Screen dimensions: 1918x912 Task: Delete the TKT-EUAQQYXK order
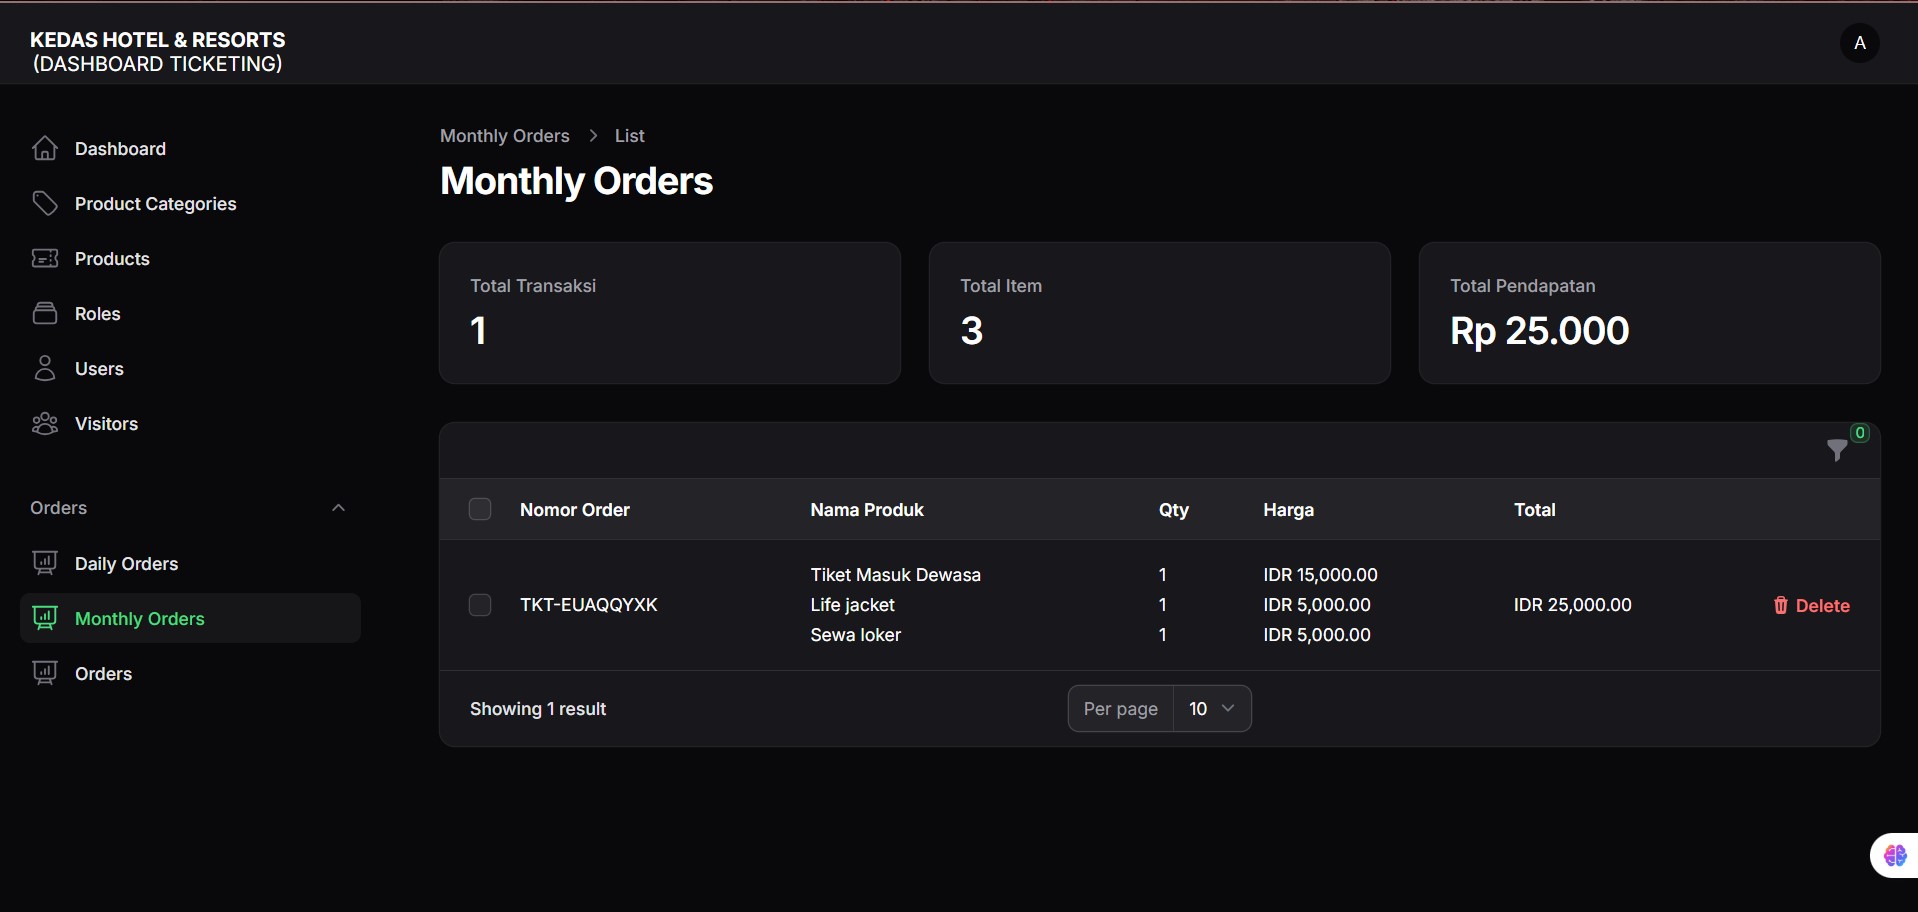1811,605
